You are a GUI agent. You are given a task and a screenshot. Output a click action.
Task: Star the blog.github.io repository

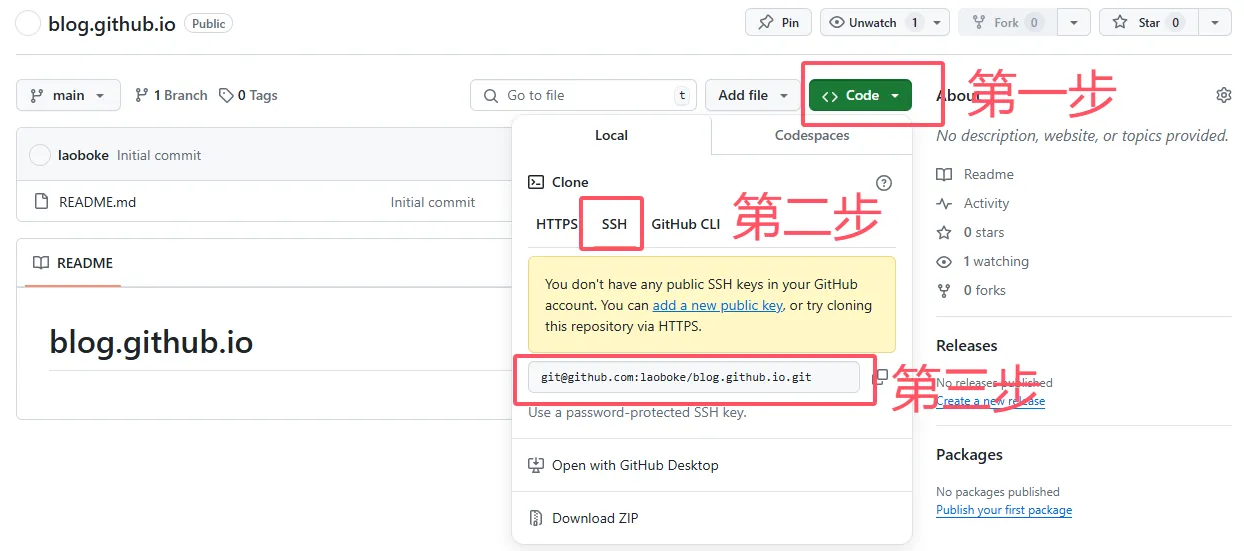point(1148,22)
